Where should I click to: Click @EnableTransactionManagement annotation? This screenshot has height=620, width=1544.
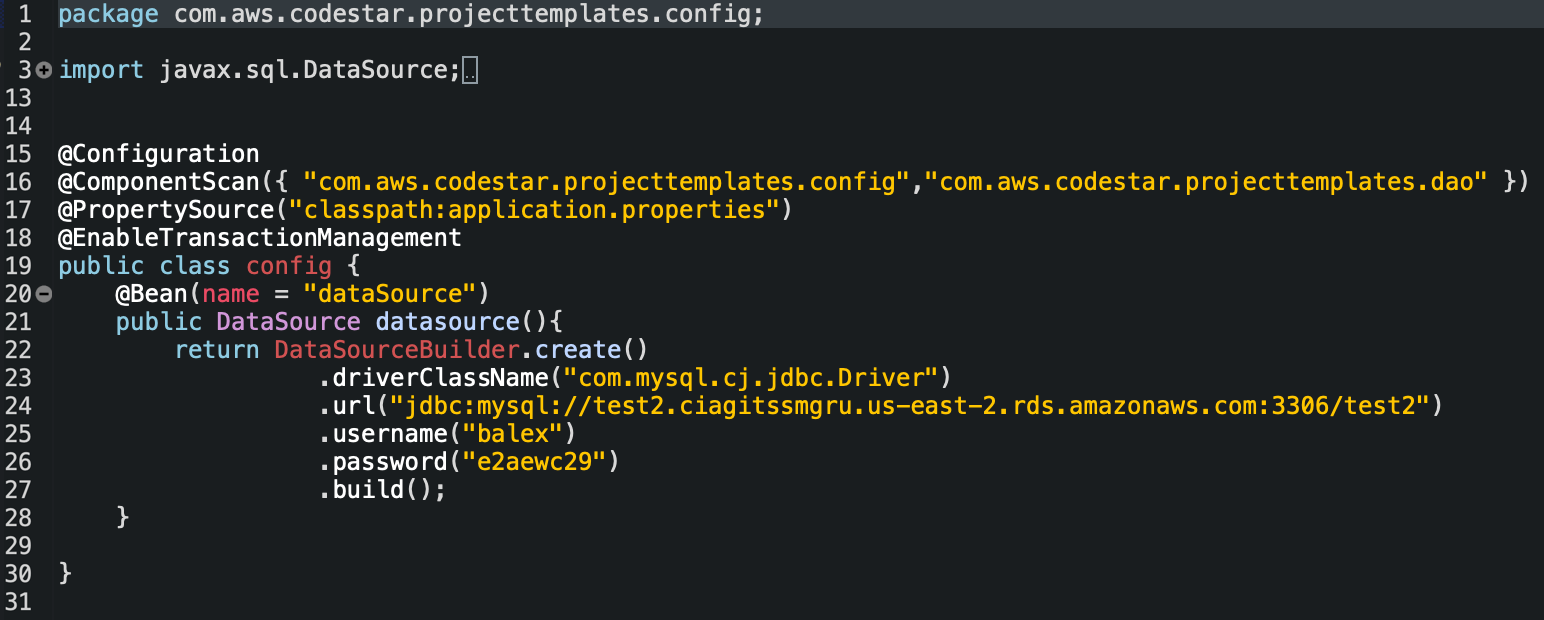point(260,238)
